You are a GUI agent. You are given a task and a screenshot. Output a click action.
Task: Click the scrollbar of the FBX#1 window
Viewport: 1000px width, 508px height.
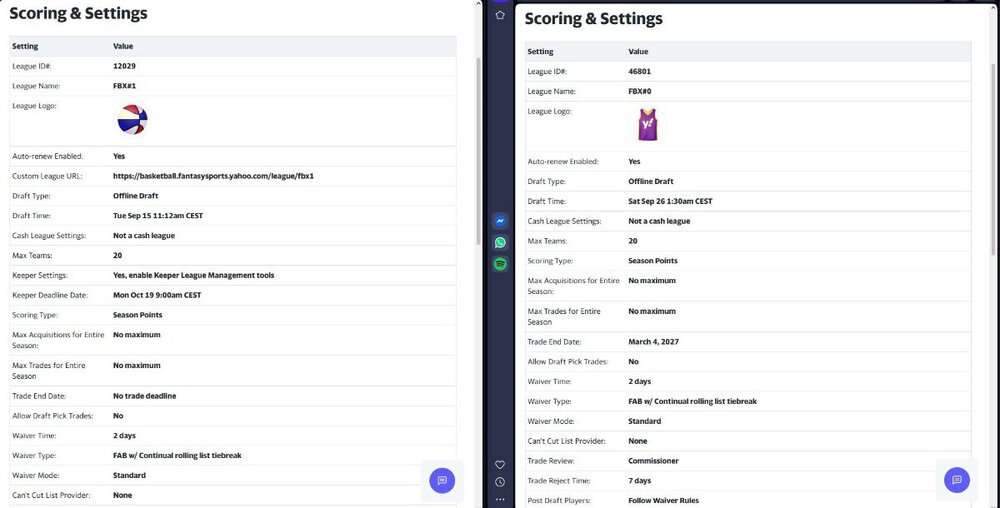pos(479,152)
